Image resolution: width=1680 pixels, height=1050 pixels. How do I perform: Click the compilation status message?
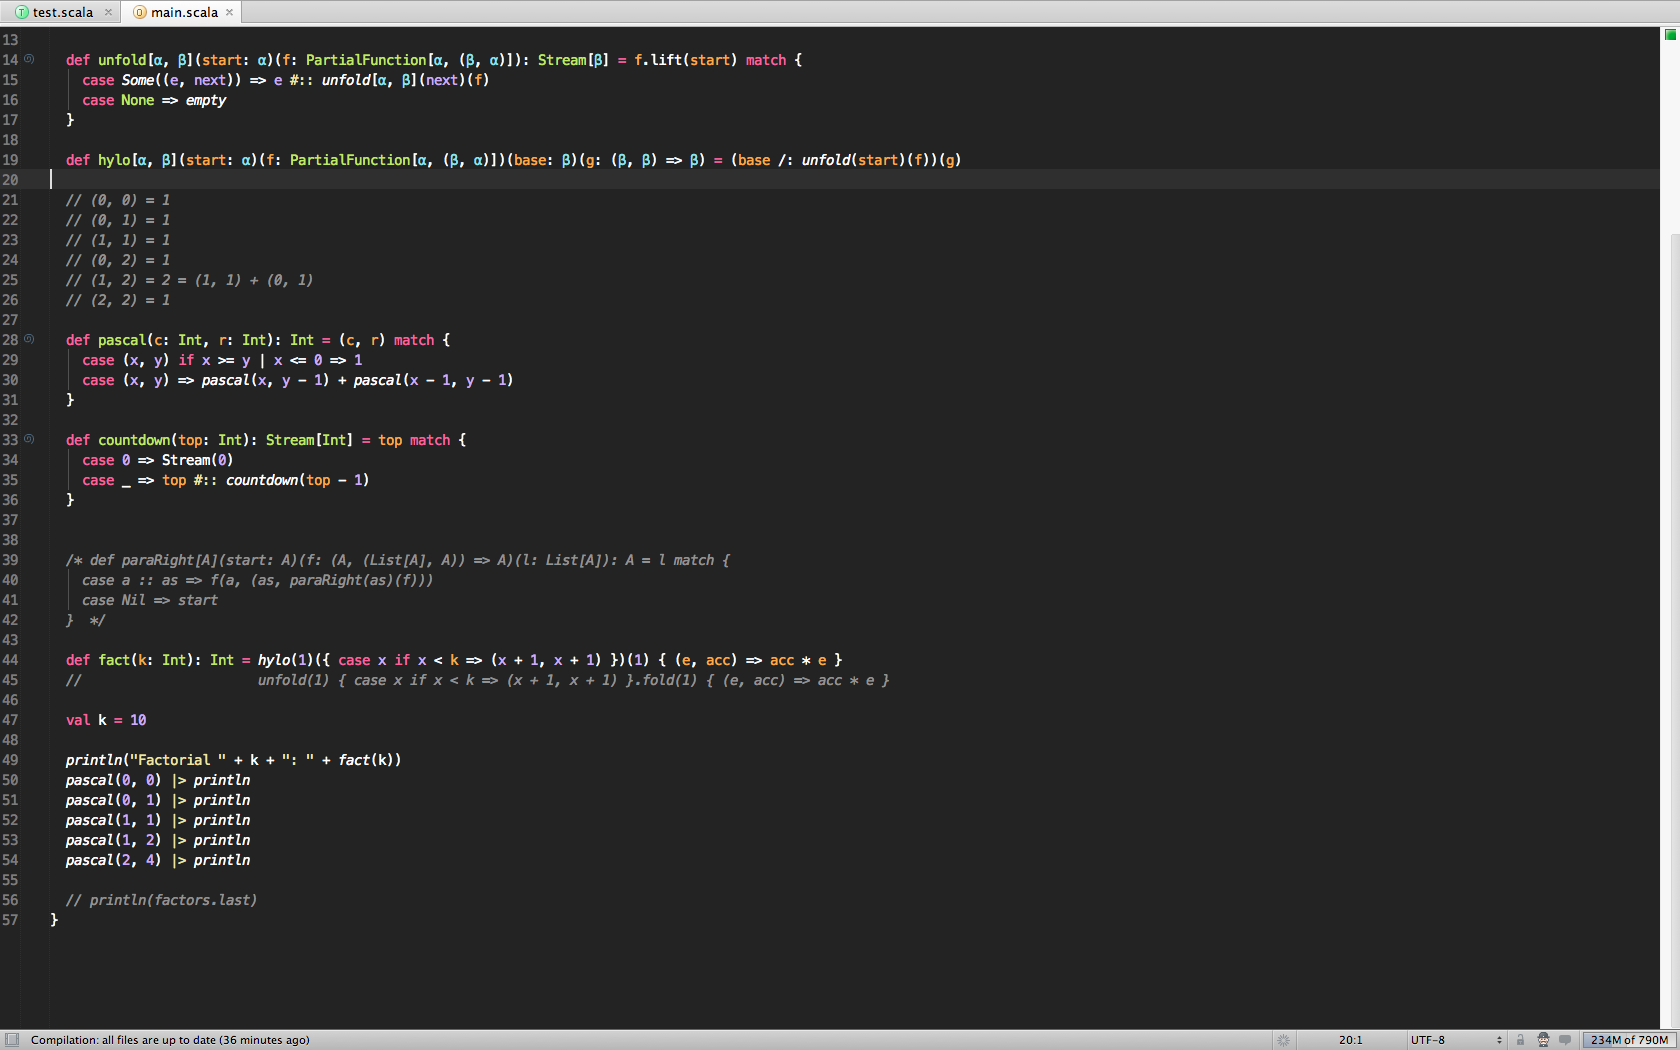click(170, 1040)
